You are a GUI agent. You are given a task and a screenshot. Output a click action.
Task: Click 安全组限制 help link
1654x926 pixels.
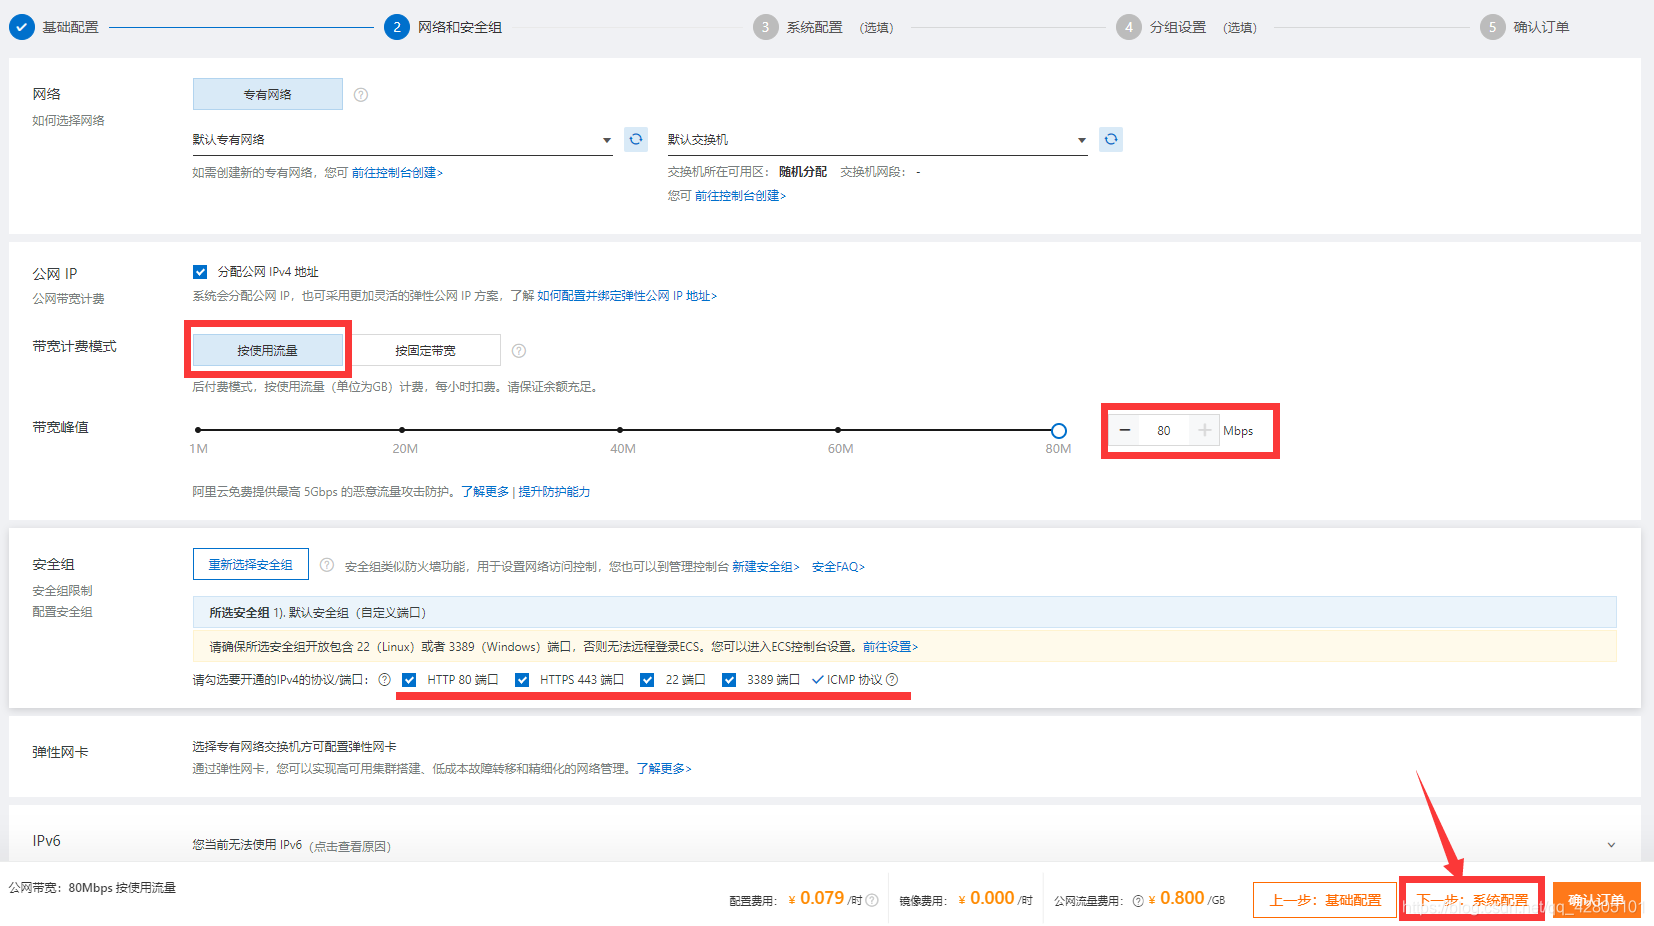(62, 591)
